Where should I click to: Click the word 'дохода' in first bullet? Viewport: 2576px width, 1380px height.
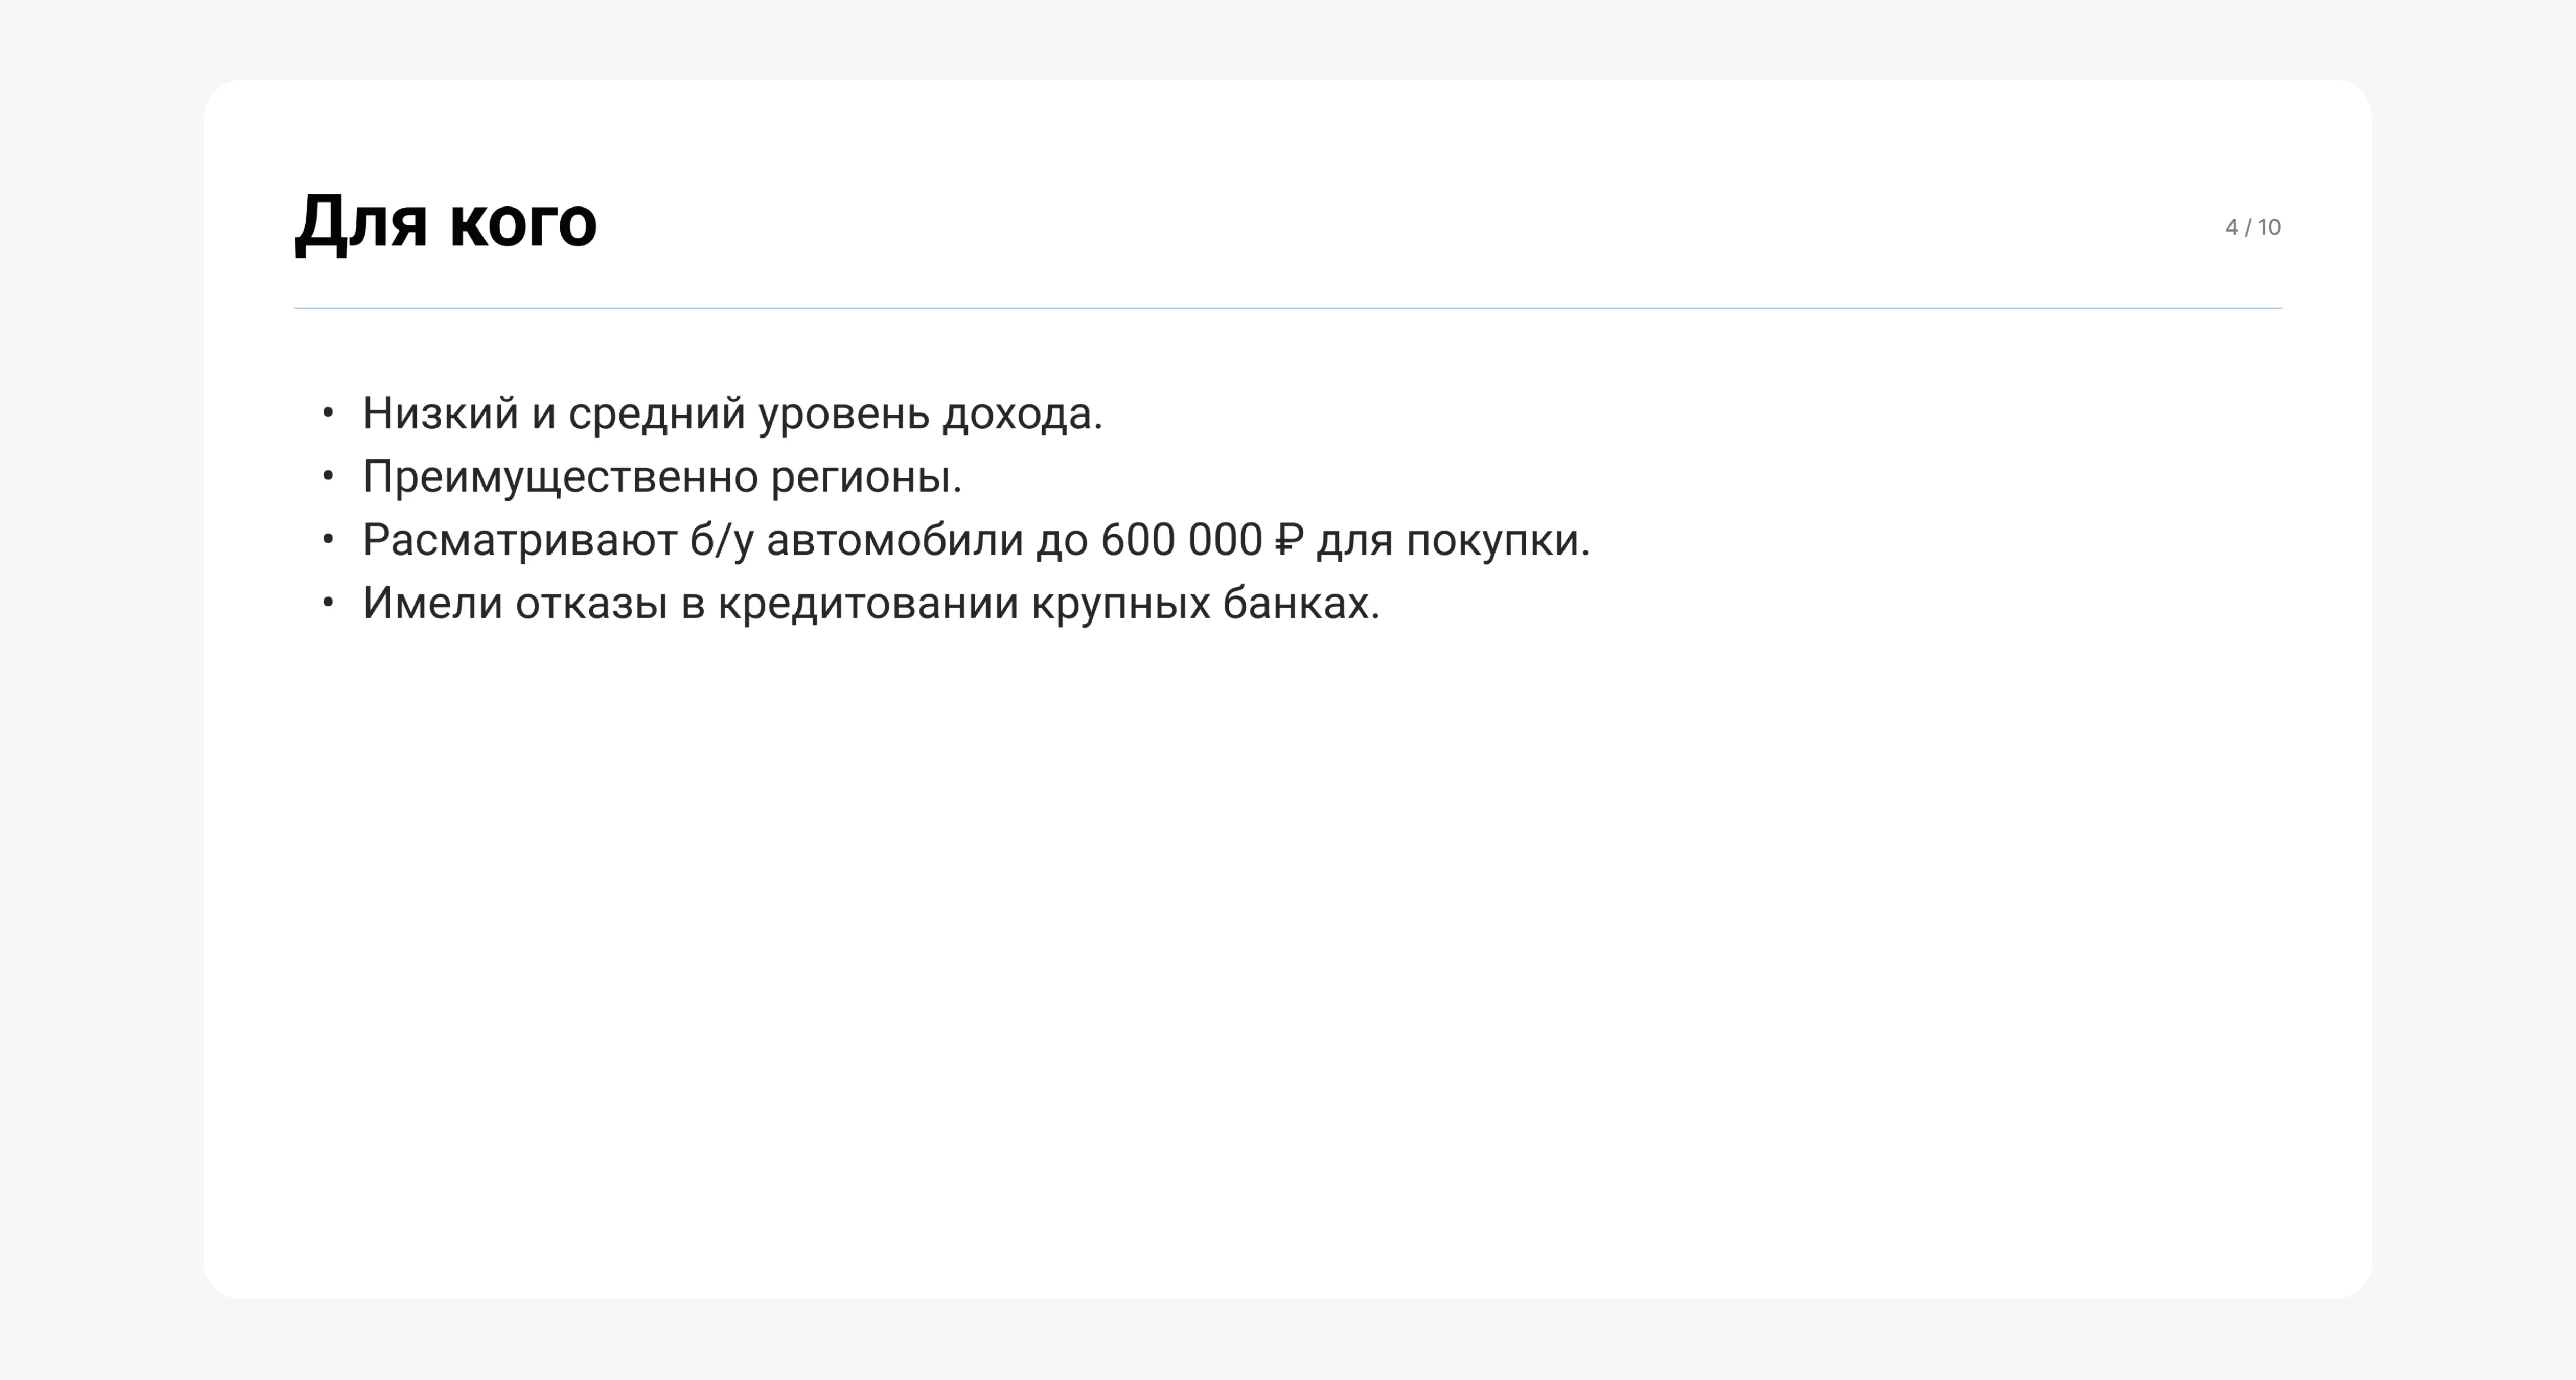pyautogui.click(x=1016, y=414)
